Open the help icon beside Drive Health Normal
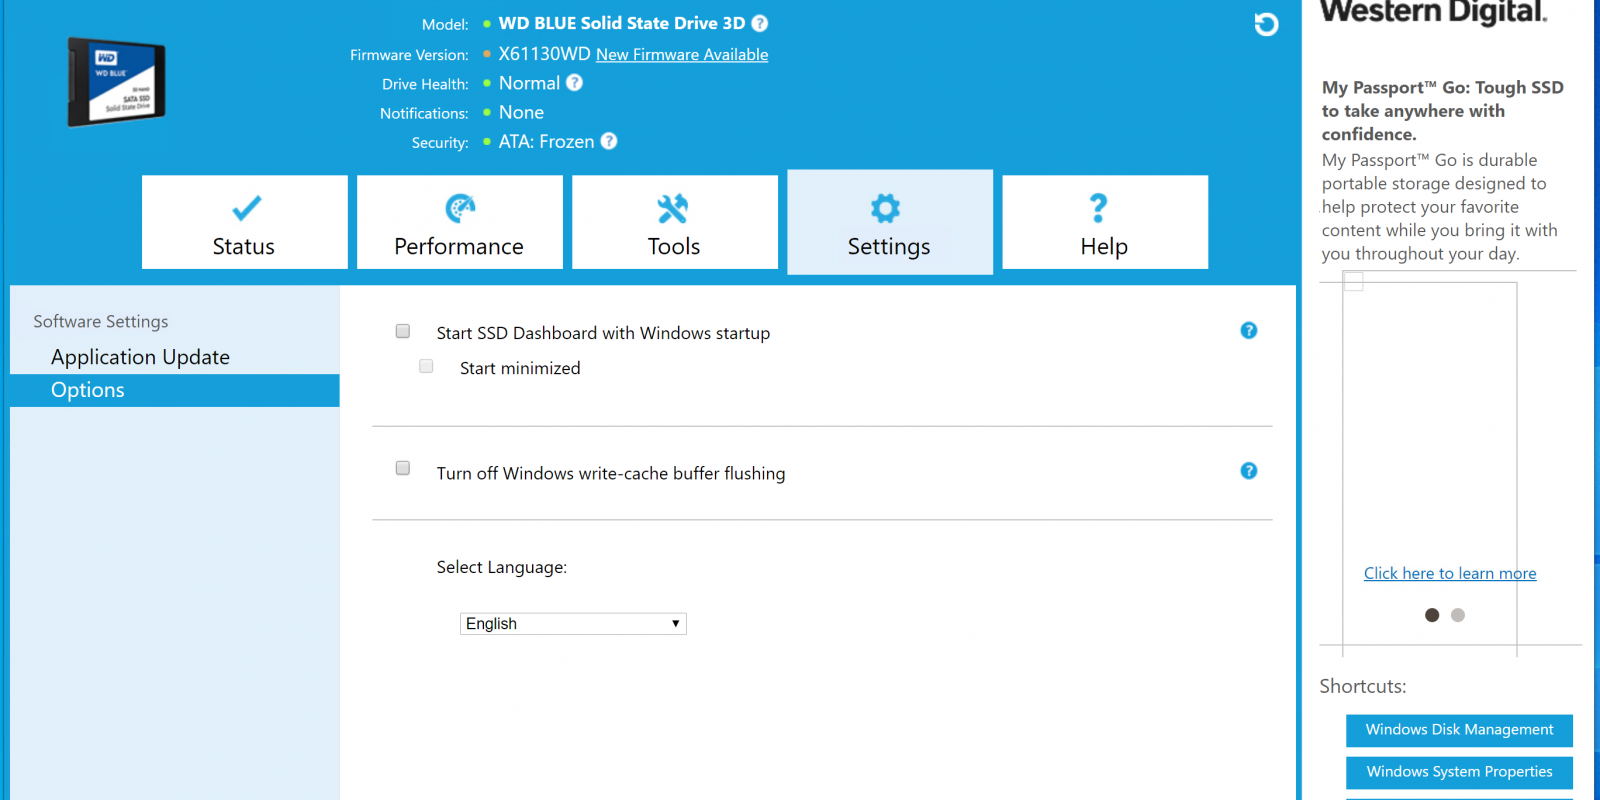The width and height of the screenshot is (1600, 800). (574, 83)
